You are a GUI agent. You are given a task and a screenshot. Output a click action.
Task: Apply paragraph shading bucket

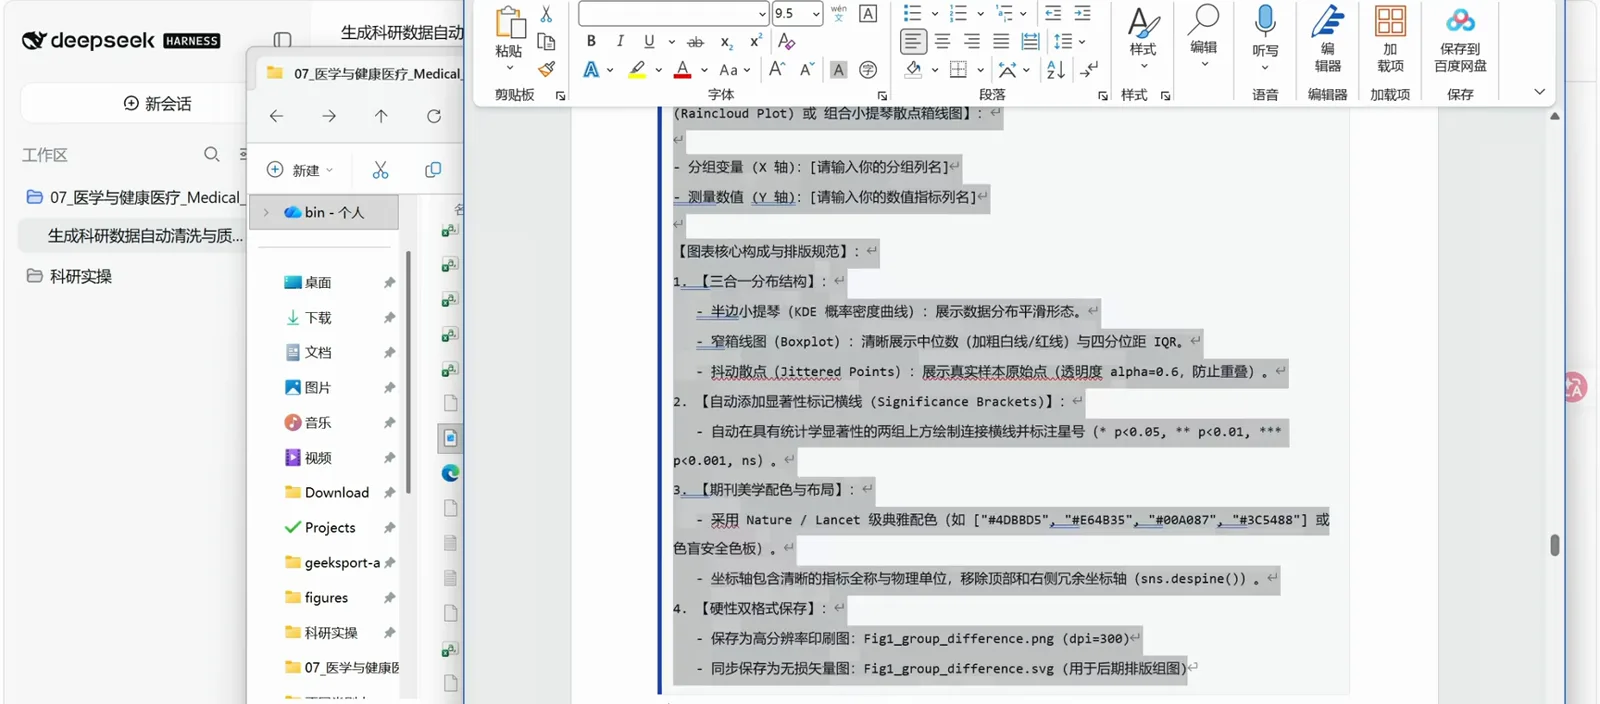[x=913, y=69]
